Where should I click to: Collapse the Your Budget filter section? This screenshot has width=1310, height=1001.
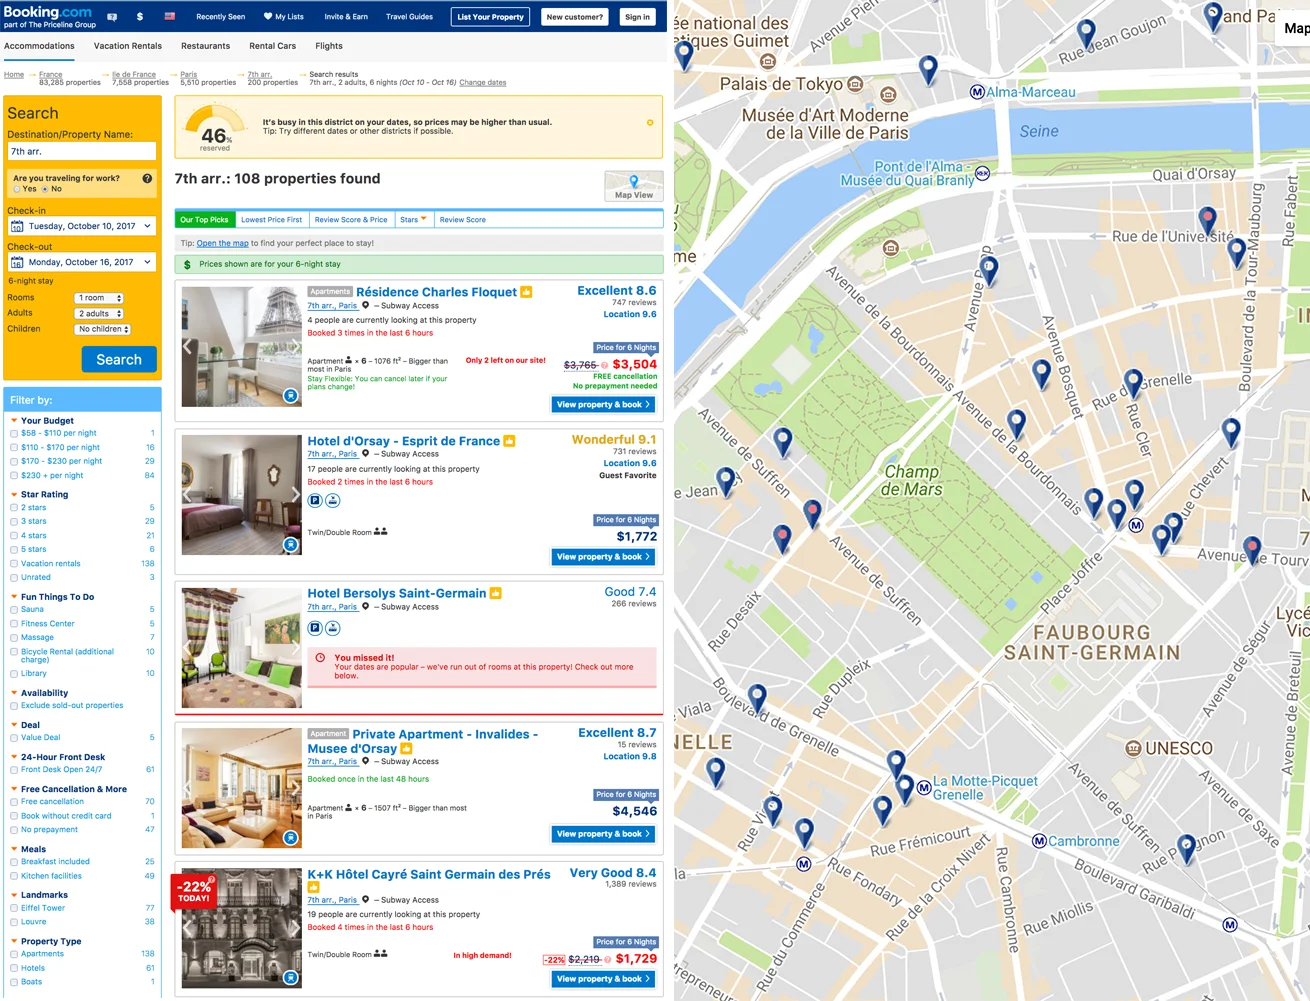click(x=14, y=421)
